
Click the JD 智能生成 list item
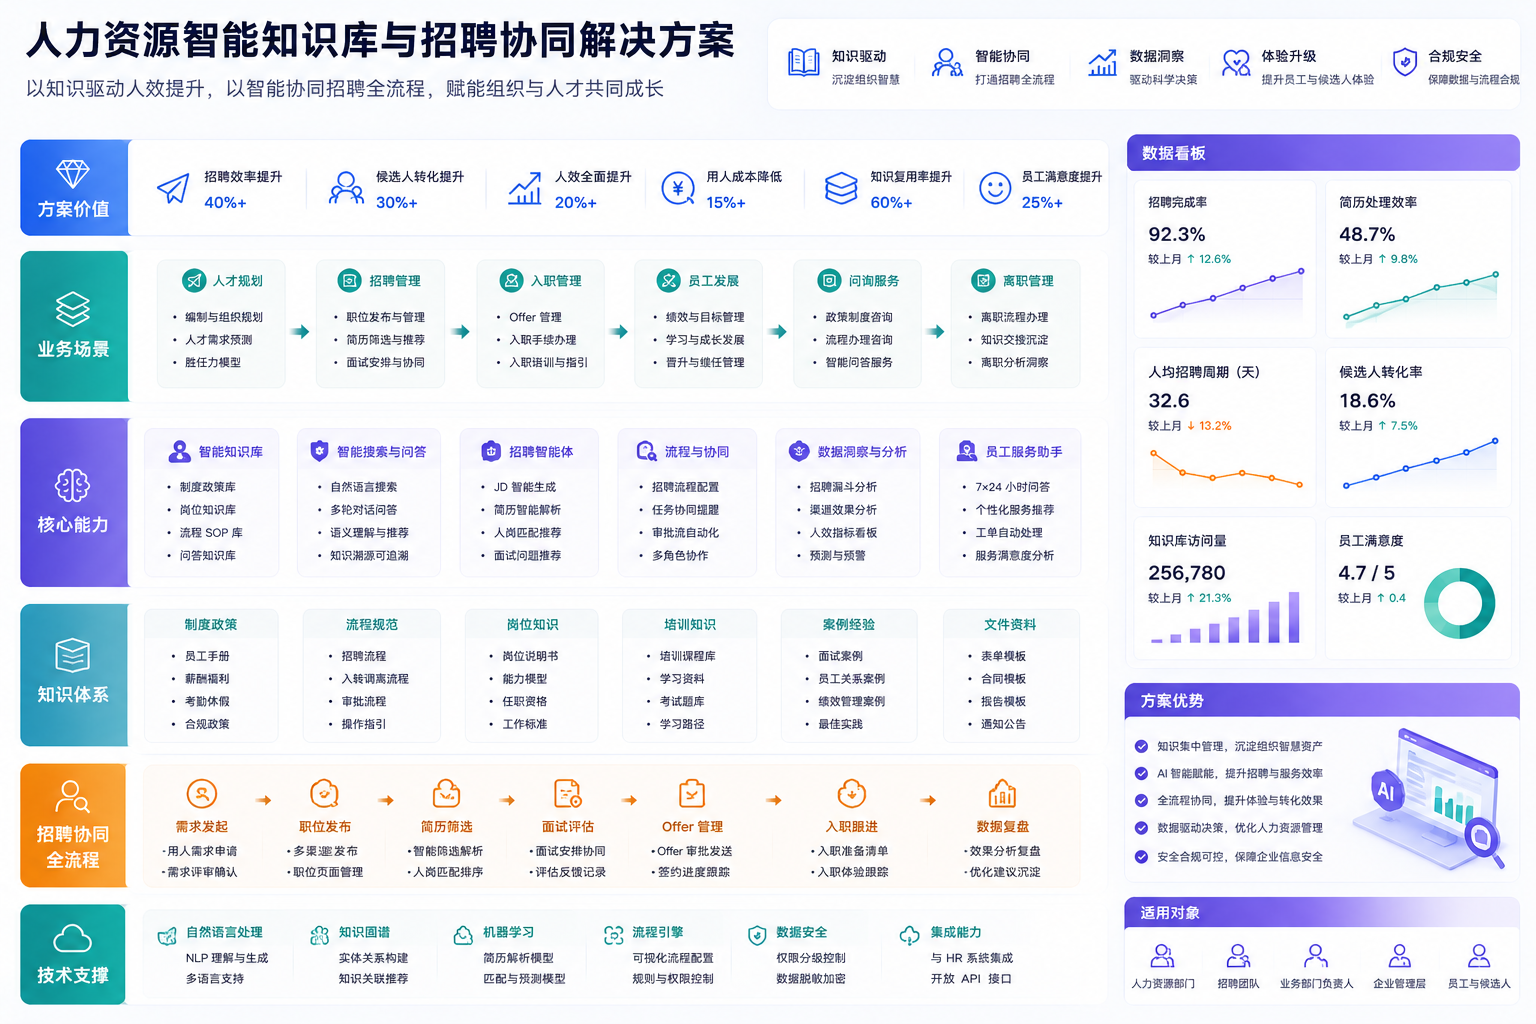(525, 487)
